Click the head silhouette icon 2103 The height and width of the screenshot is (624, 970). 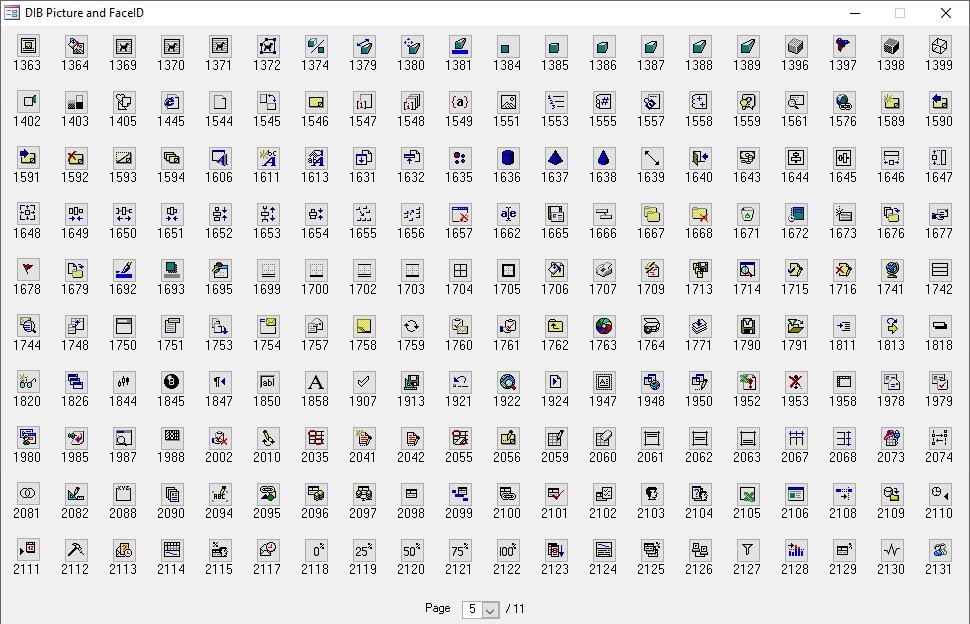[651, 494]
